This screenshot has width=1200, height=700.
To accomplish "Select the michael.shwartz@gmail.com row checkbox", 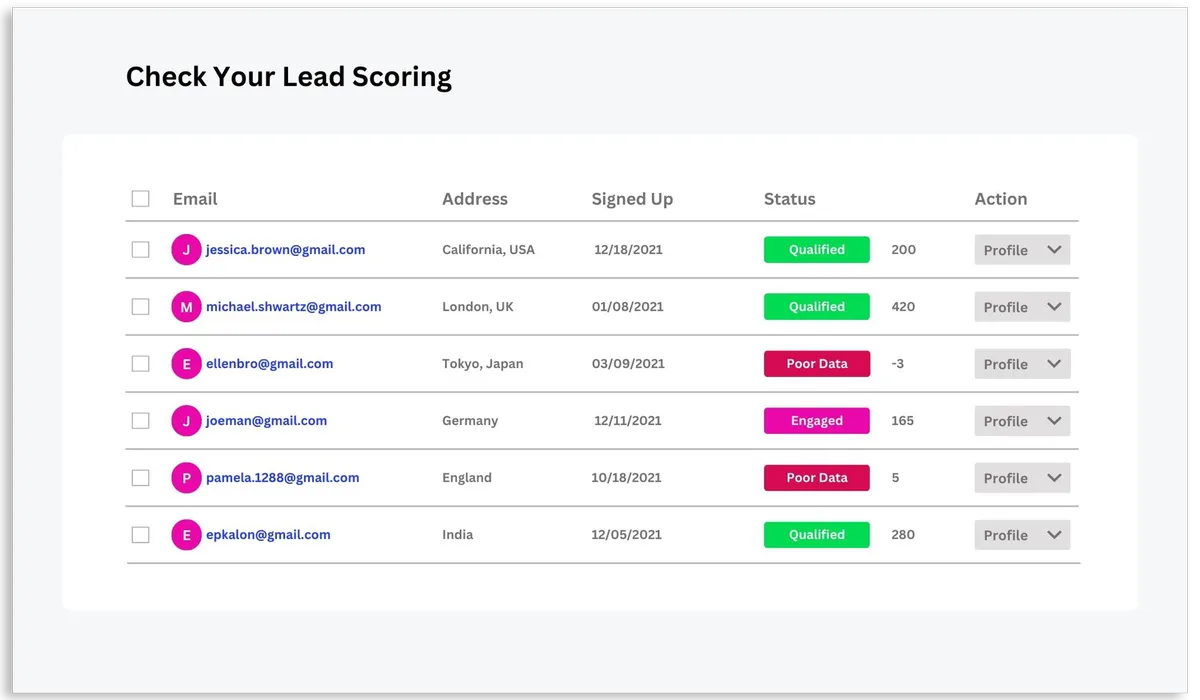I will [141, 307].
